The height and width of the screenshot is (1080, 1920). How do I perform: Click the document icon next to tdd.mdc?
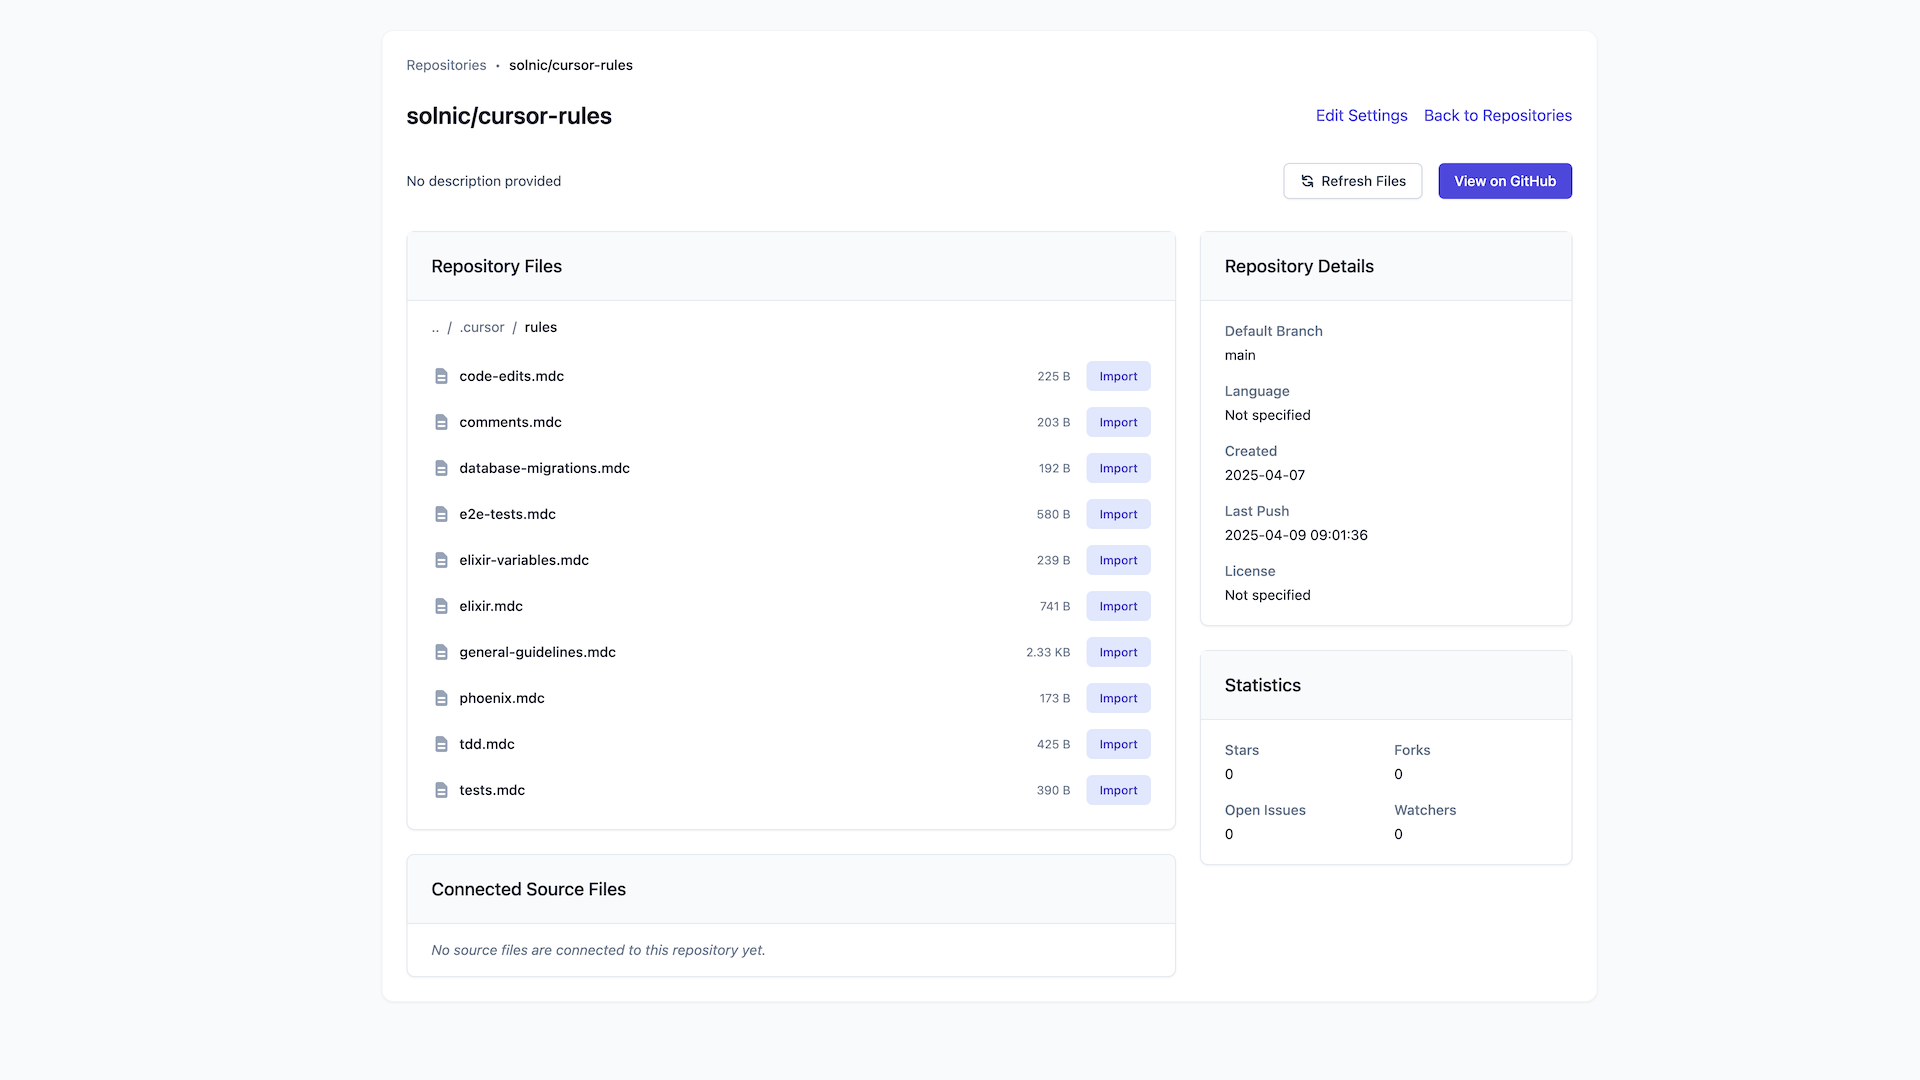(x=443, y=744)
